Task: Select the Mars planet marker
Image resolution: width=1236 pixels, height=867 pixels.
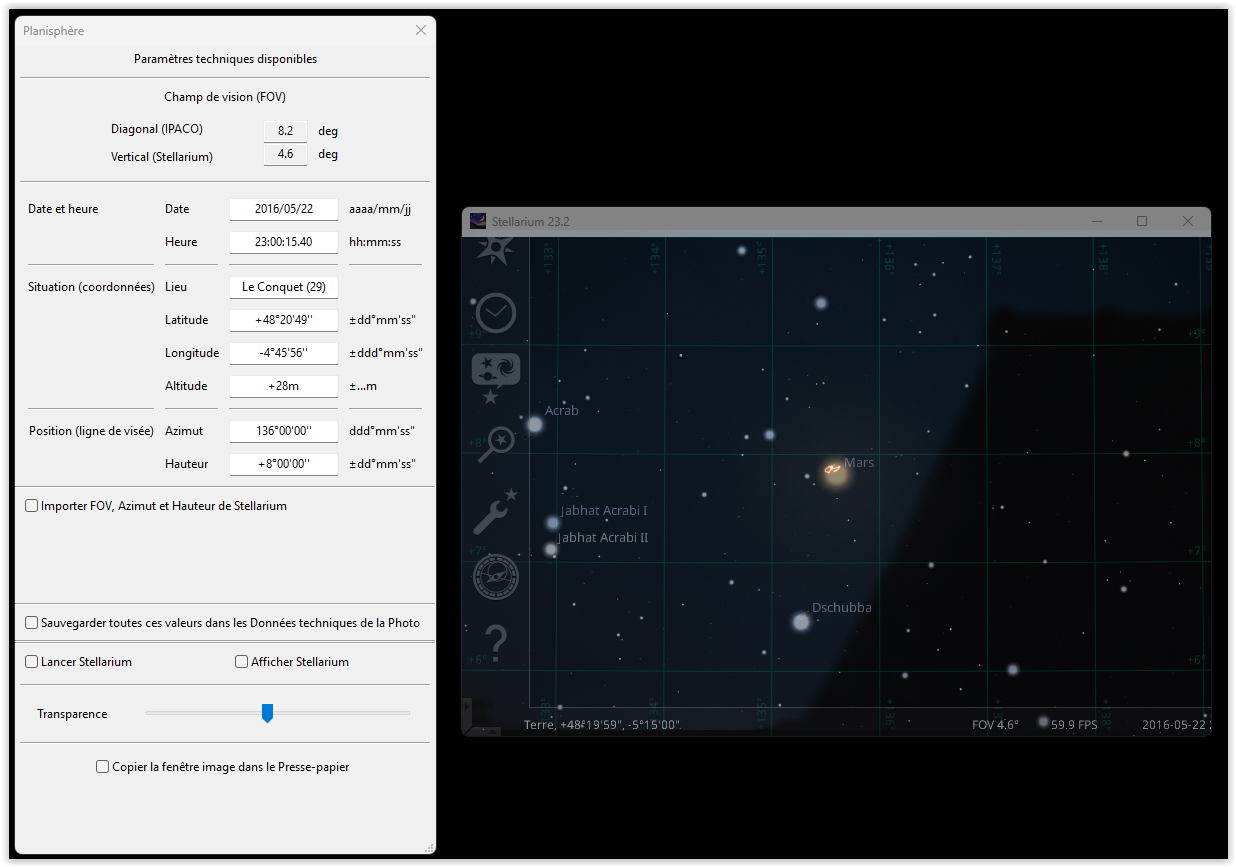Action: point(835,471)
